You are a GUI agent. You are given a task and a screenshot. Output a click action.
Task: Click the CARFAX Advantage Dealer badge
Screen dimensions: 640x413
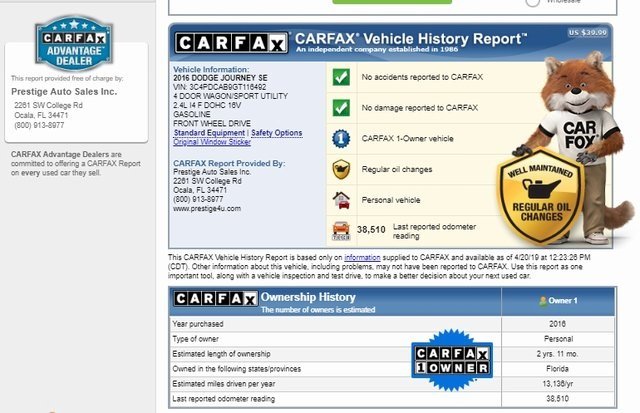(x=76, y=45)
